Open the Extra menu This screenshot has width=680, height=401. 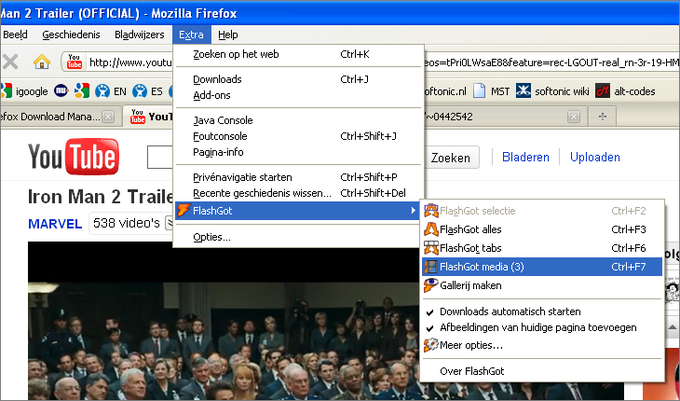click(x=191, y=35)
